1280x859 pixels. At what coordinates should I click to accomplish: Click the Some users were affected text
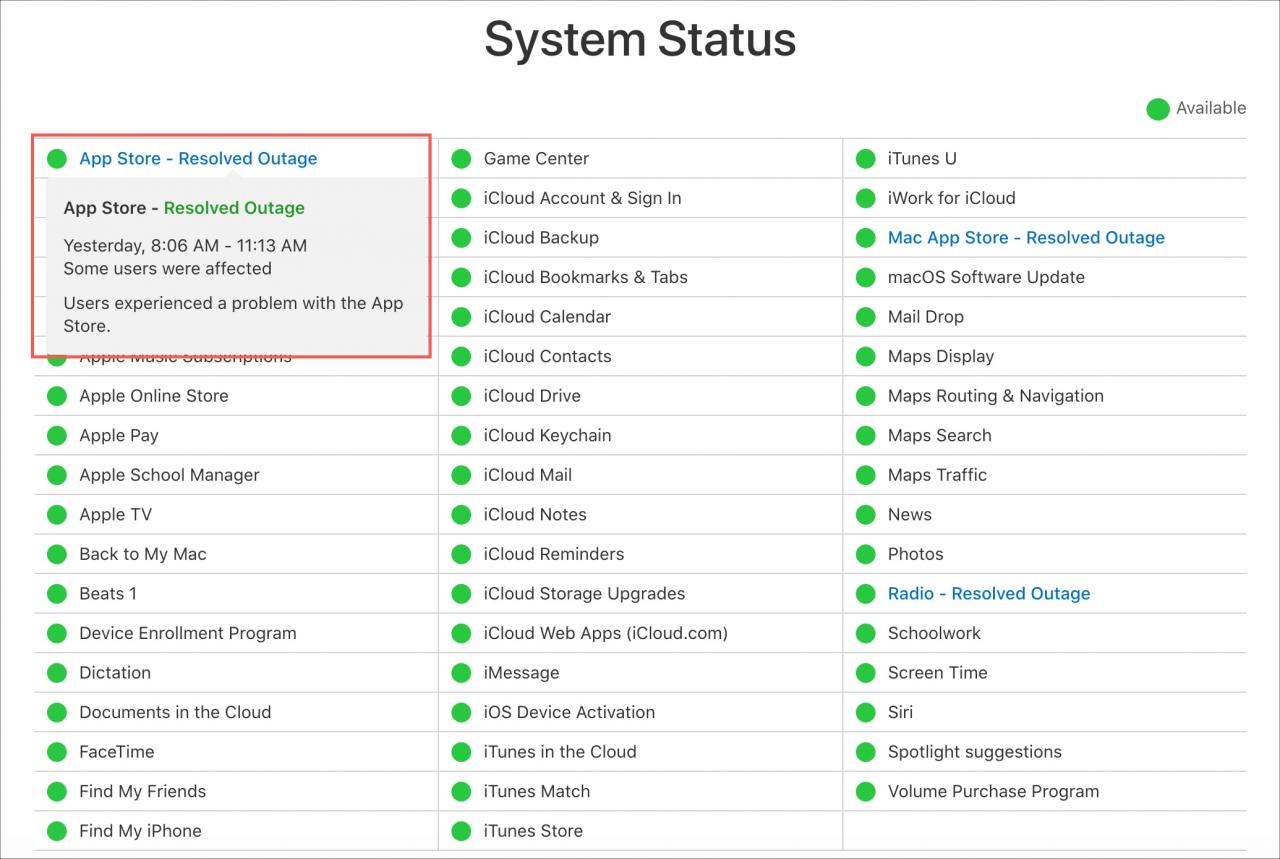[167, 268]
